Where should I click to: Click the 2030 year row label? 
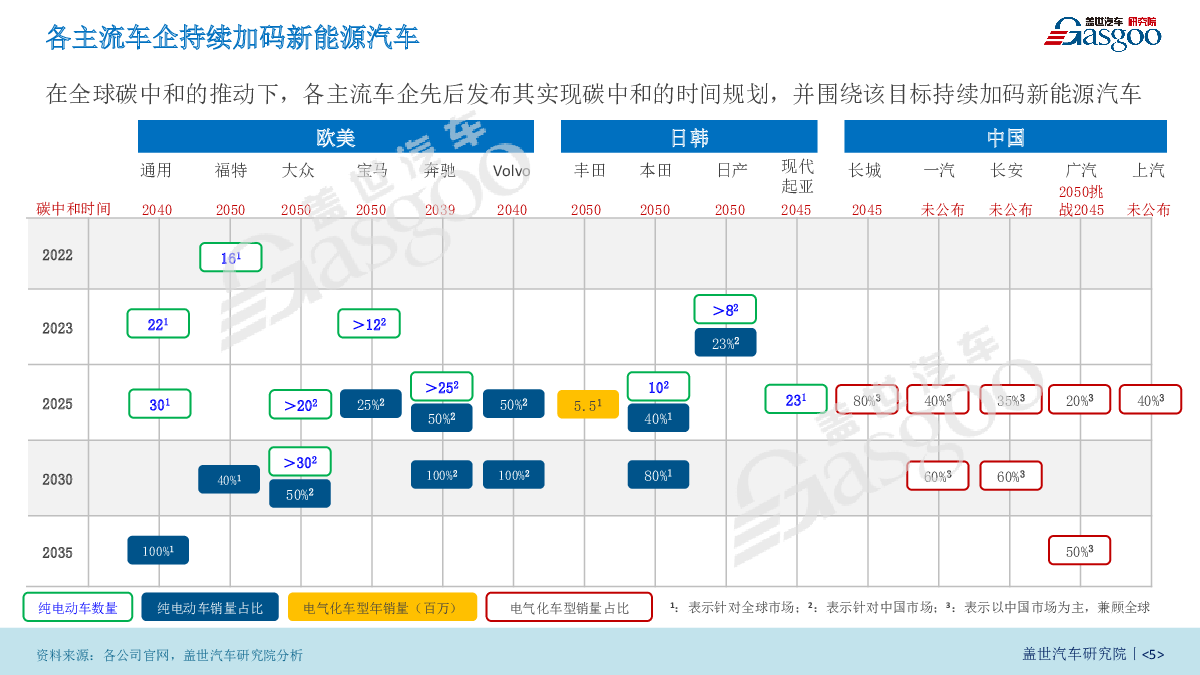pyautogui.click(x=57, y=479)
